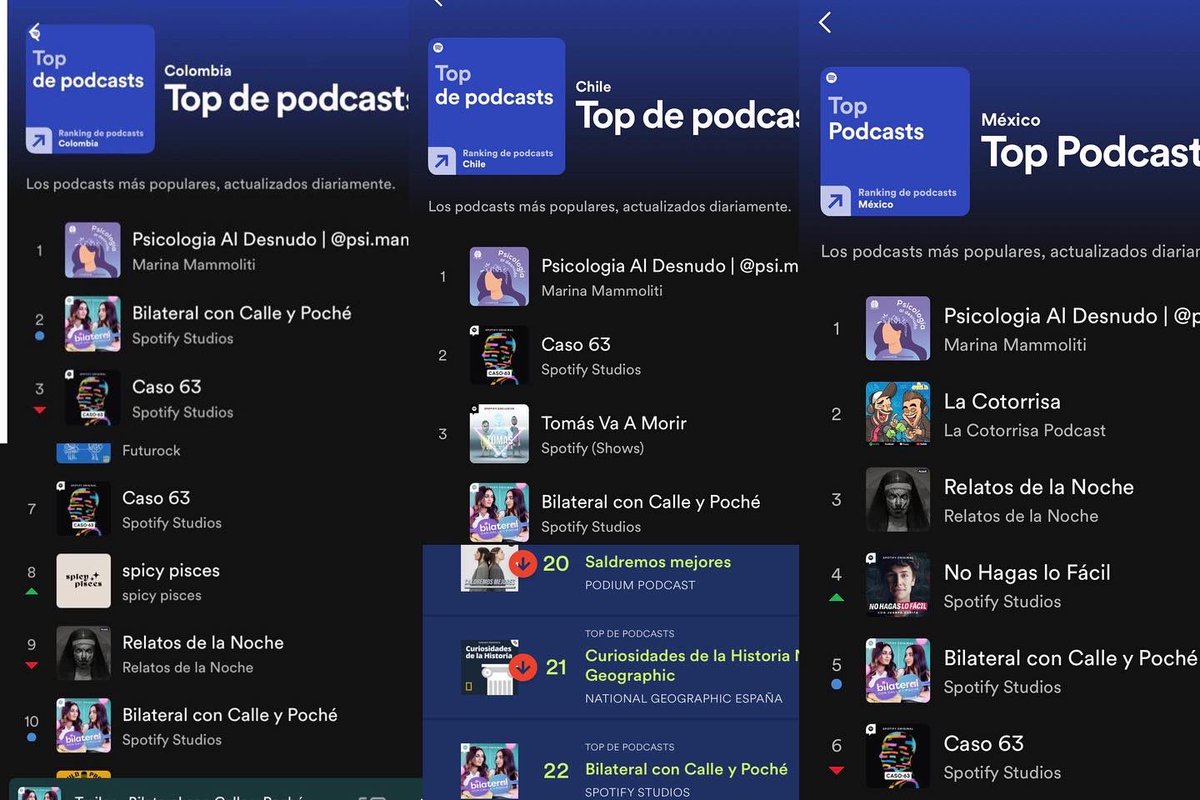The image size is (1200, 800).
Task: Click 'Colombia' label above chart title
Action: 198,71
